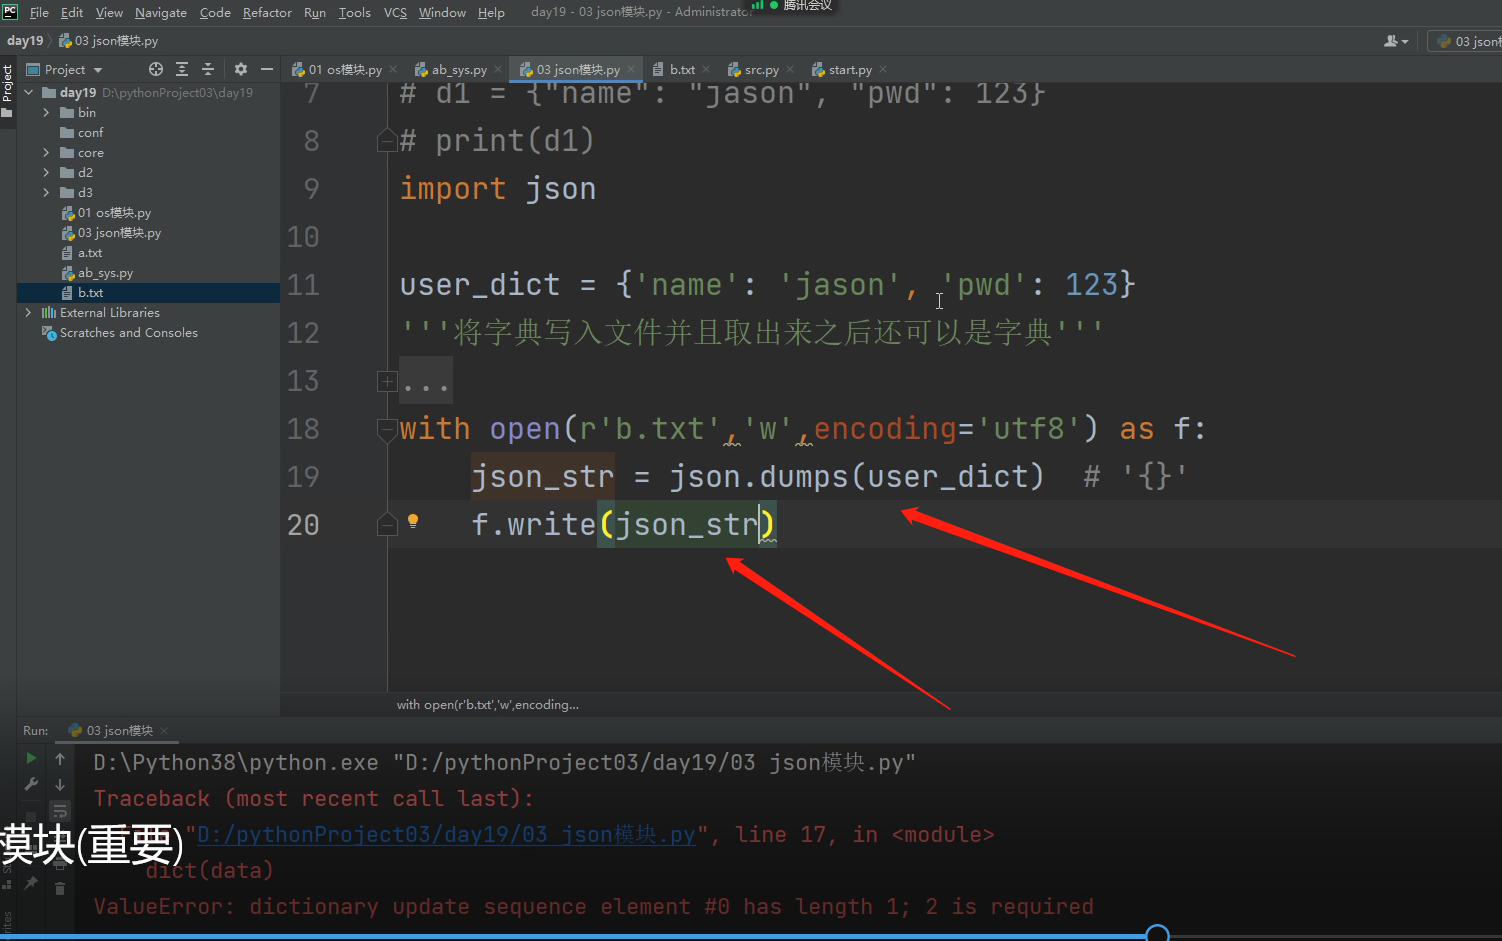Collapse the day19 root folder
The width and height of the screenshot is (1502, 941).
[x=28, y=93]
